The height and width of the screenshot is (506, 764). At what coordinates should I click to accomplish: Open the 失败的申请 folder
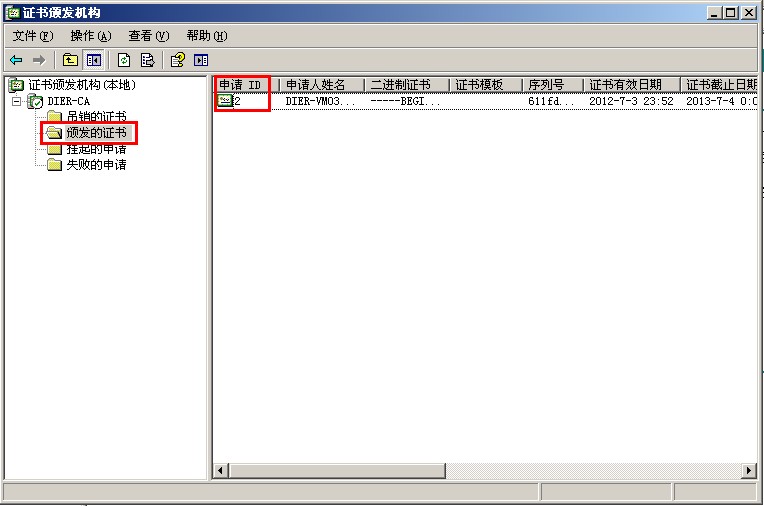pyautogui.click(x=95, y=165)
